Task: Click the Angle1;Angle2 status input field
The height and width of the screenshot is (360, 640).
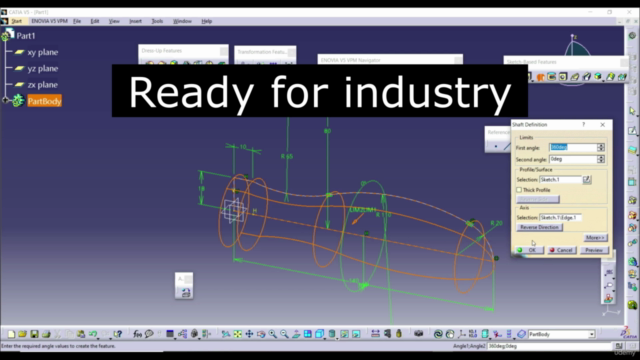Action: [x=549, y=346]
